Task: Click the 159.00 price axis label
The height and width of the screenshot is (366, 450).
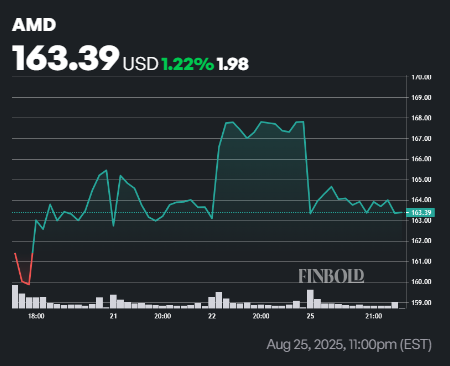Action: 421,303
